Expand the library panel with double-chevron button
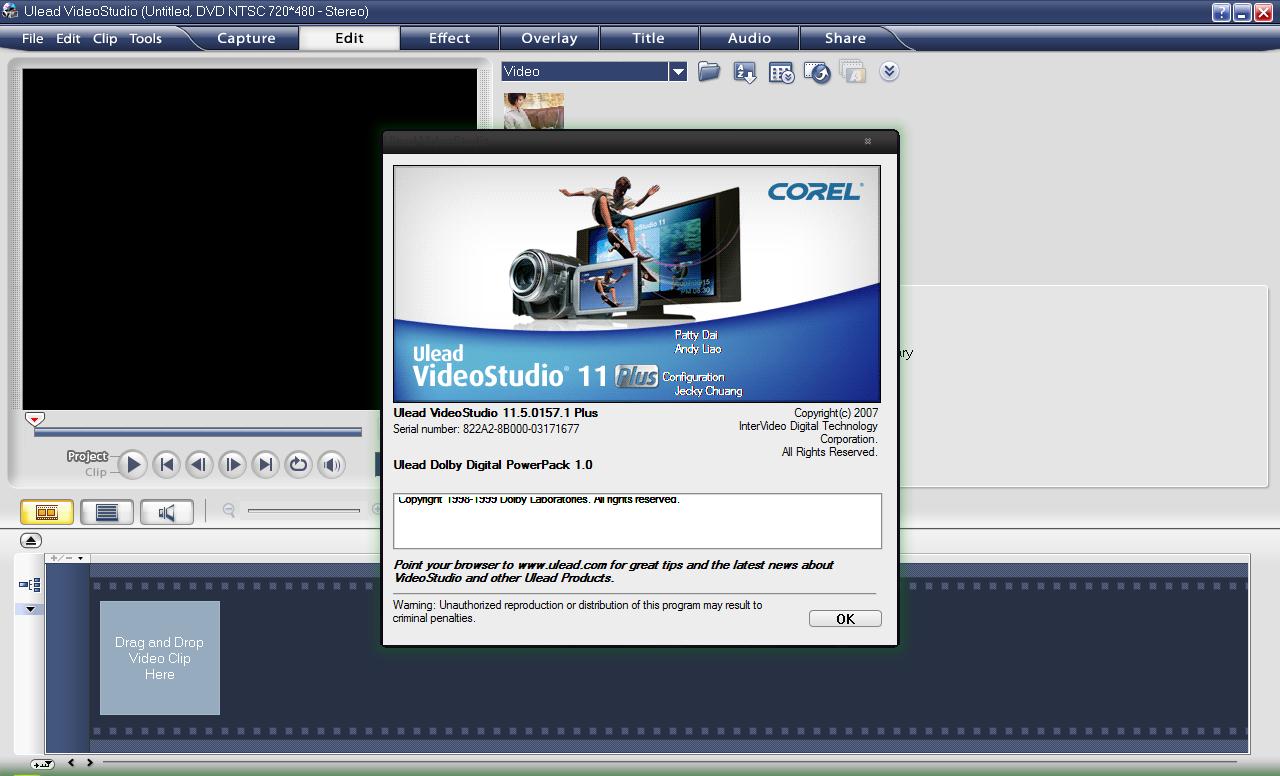The width and height of the screenshot is (1280, 776). click(889, 71)
